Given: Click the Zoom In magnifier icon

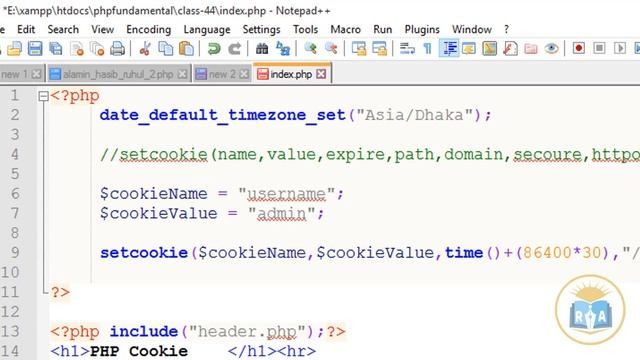Looking at the screenshot, I should (310, 49).
